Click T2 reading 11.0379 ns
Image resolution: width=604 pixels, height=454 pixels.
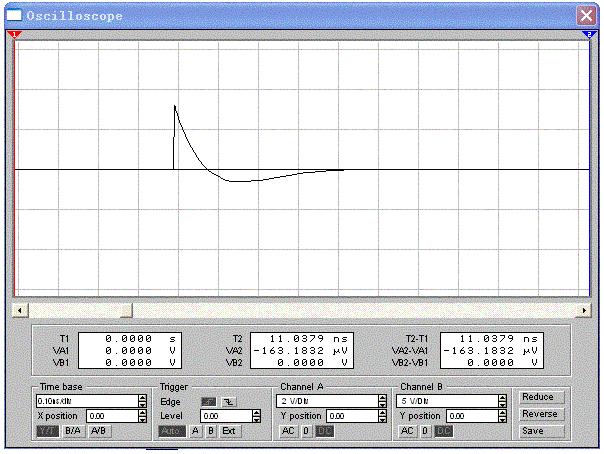(308, 339)
